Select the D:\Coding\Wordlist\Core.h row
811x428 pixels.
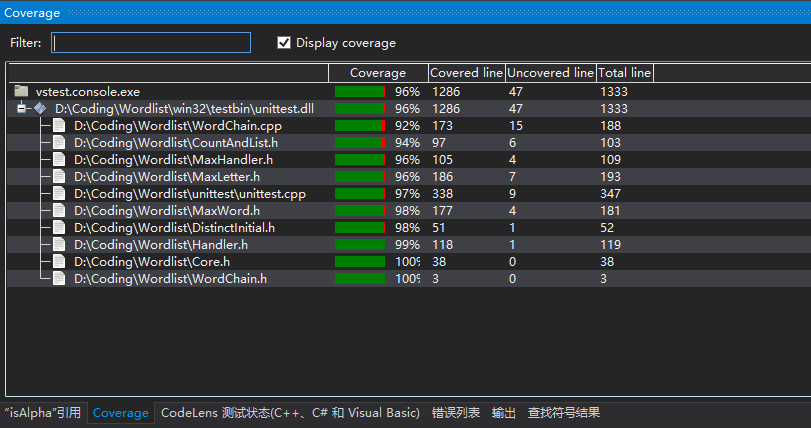[x=409, y=262]
